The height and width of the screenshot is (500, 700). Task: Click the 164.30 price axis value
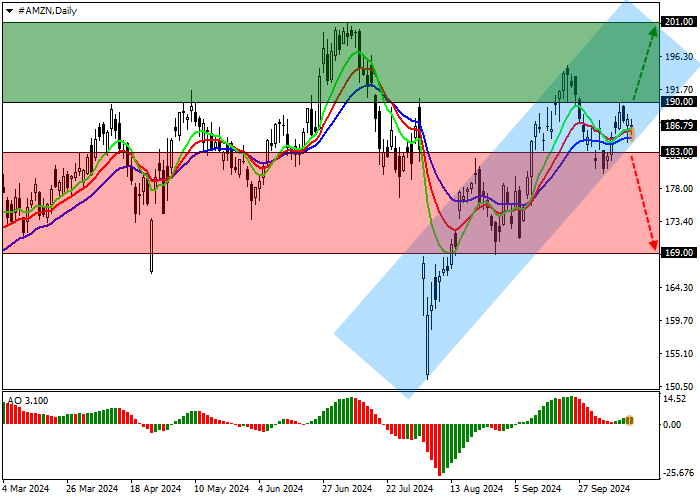point(679,288)
